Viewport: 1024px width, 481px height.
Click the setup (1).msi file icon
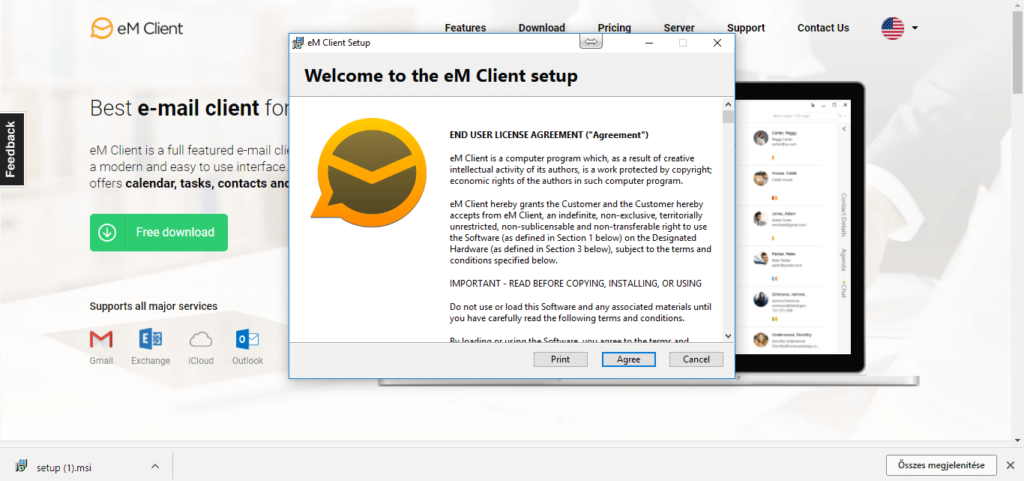(22, 466)
